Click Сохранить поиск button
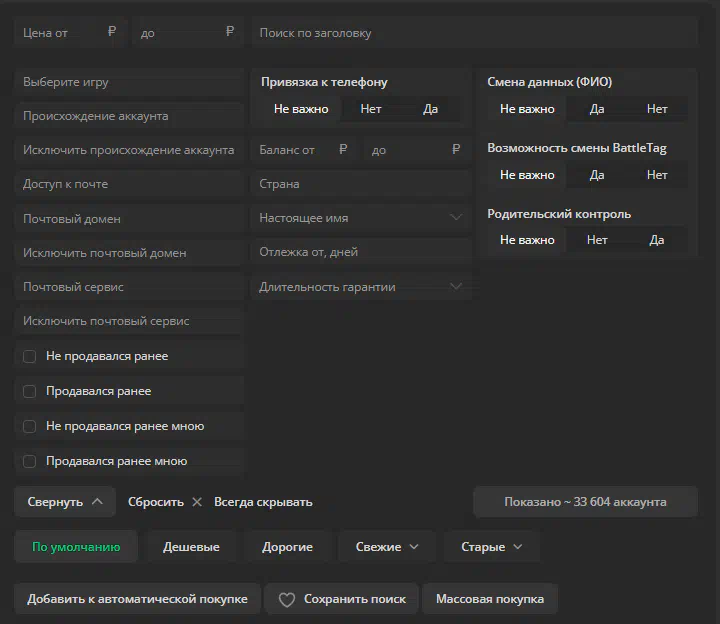 [342, 599]
